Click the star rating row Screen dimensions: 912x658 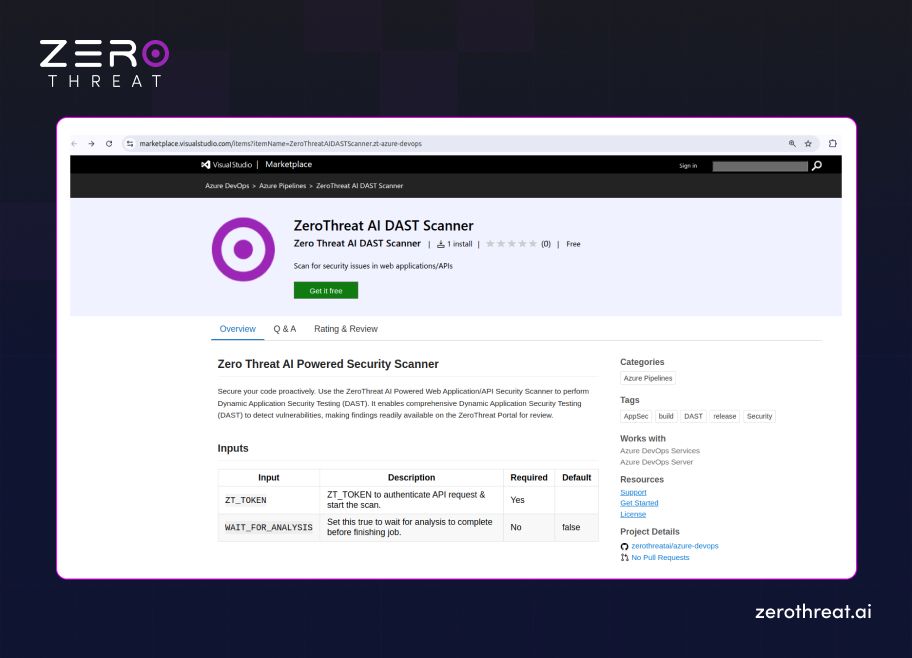coord(511,244)
